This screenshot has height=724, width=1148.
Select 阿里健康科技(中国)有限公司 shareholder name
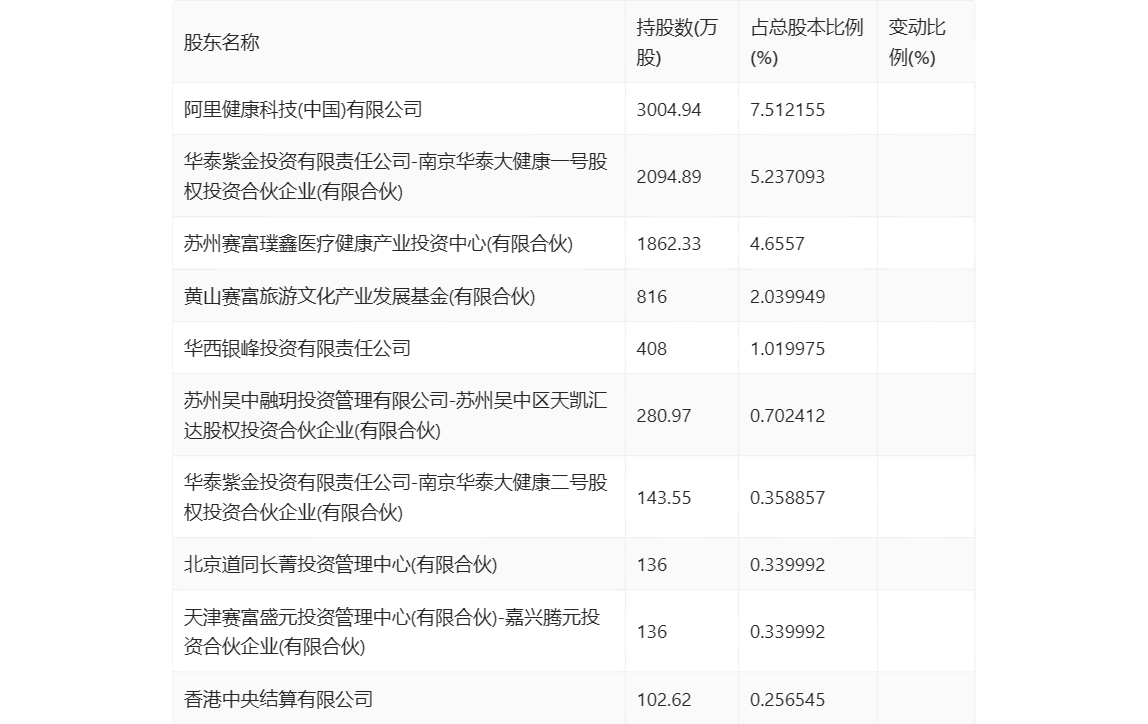[x=303, y=109]
